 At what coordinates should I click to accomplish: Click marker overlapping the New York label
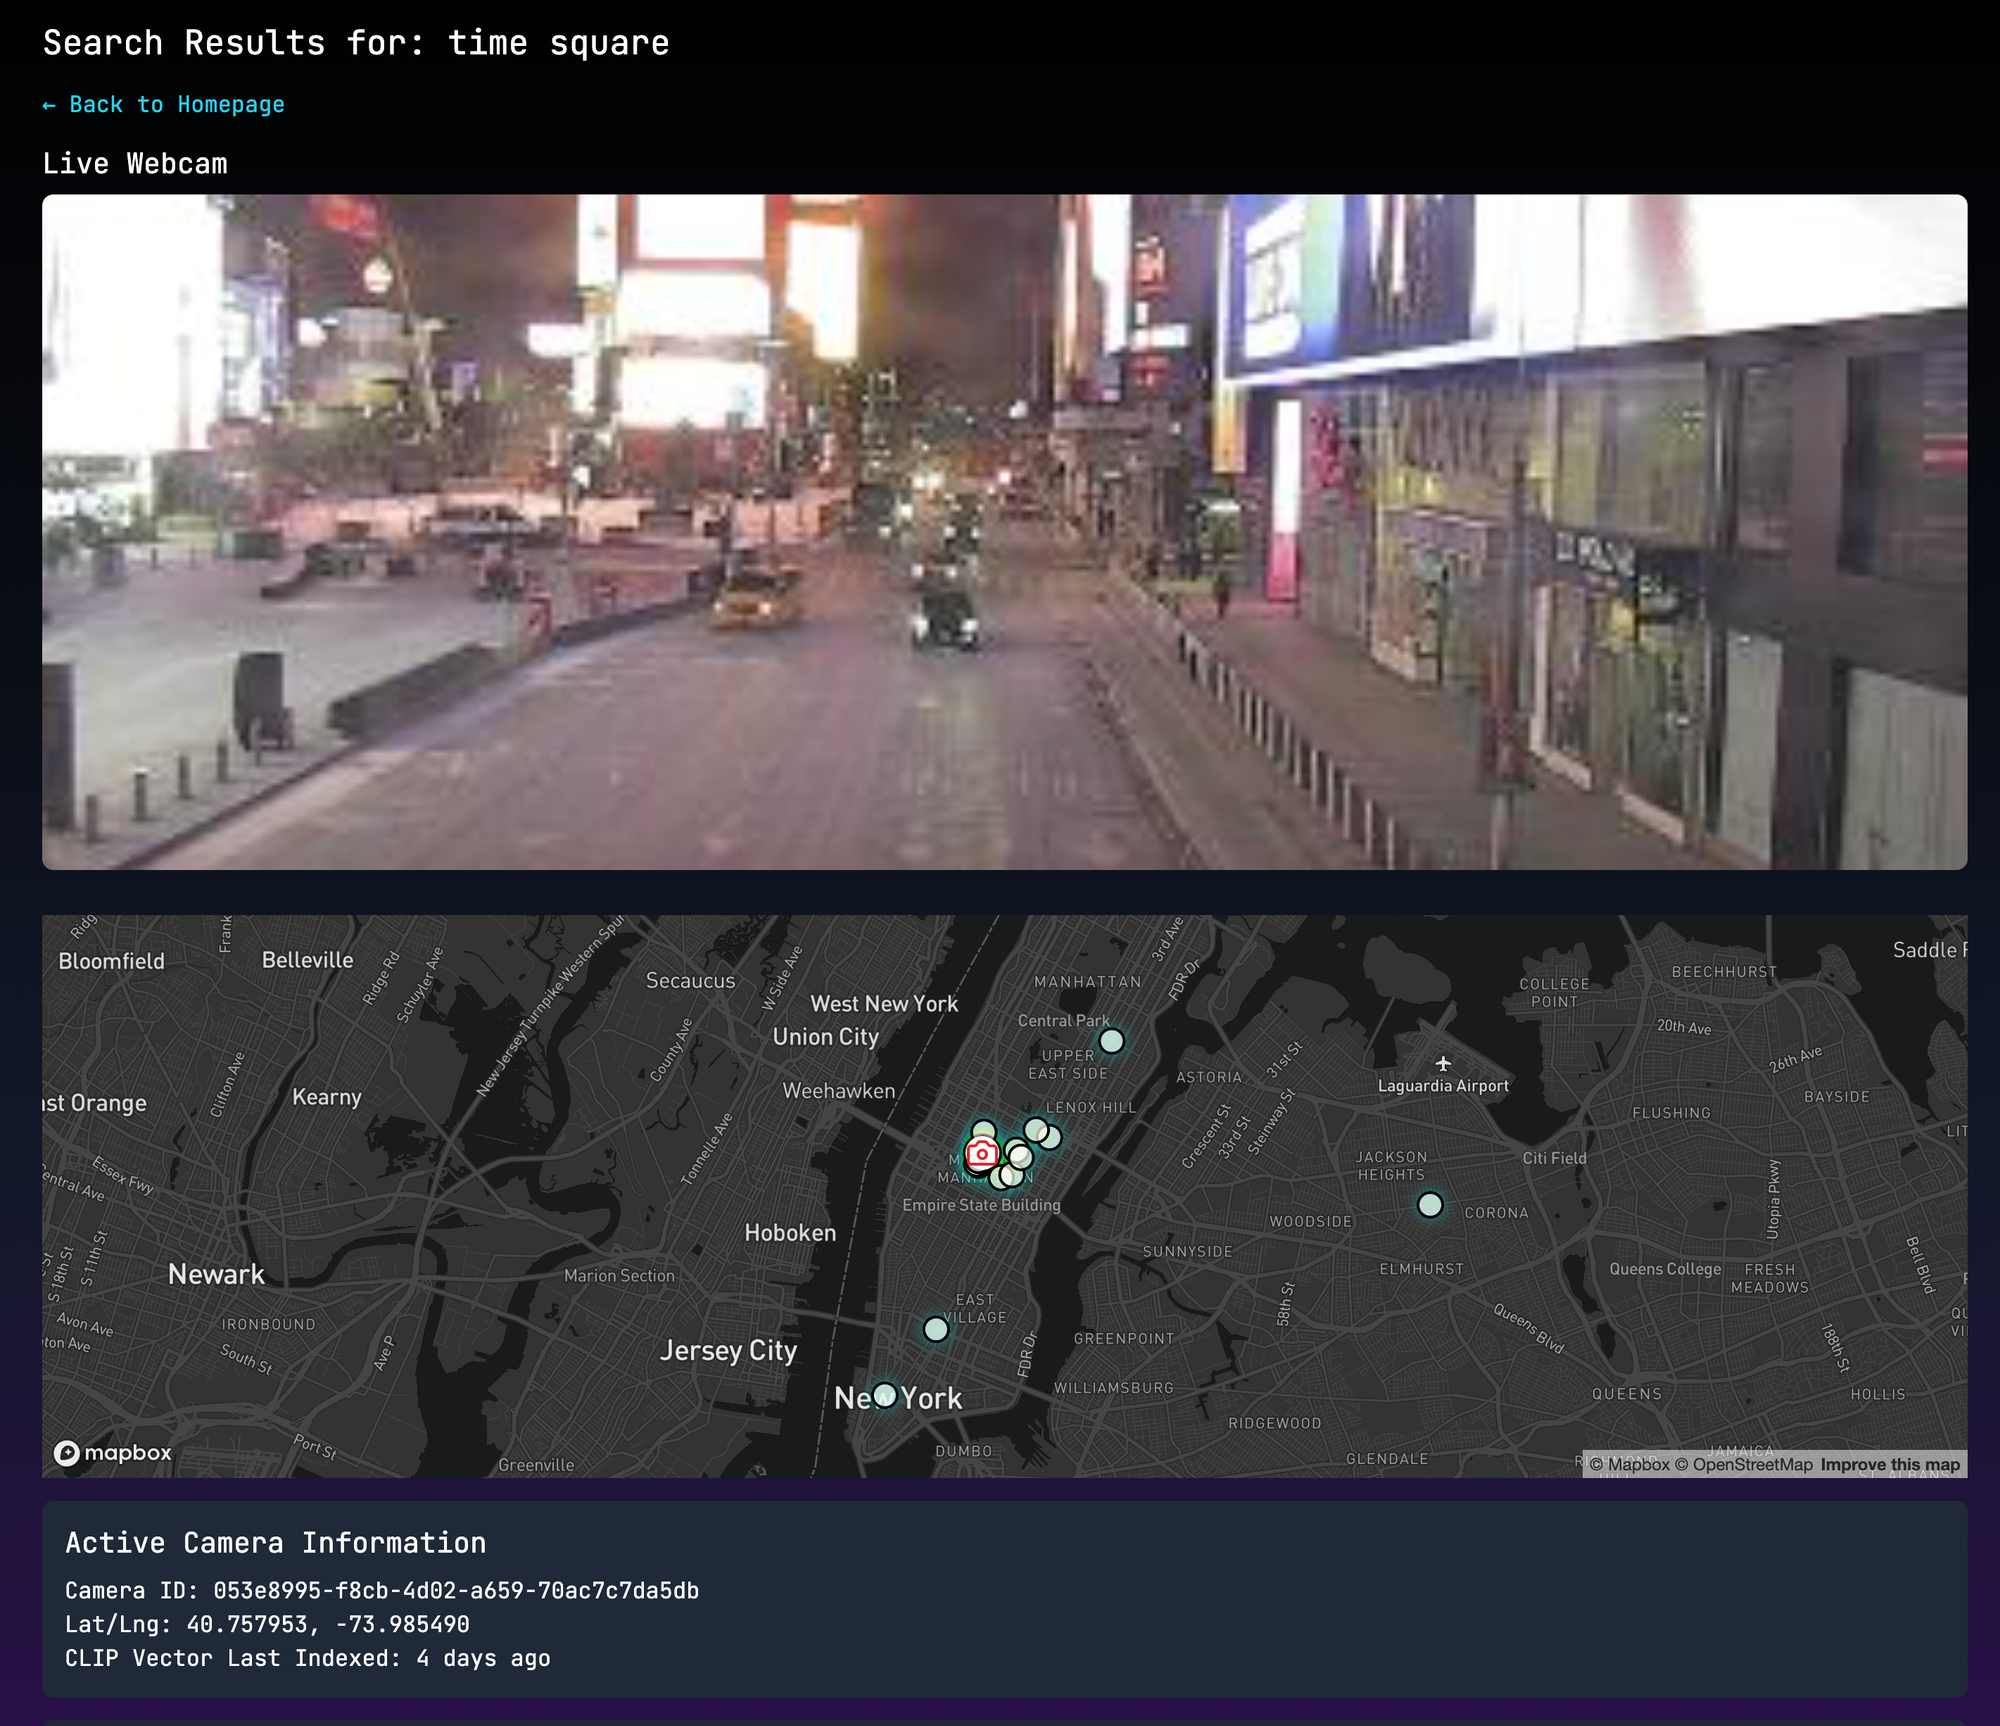pos(884,1395)
